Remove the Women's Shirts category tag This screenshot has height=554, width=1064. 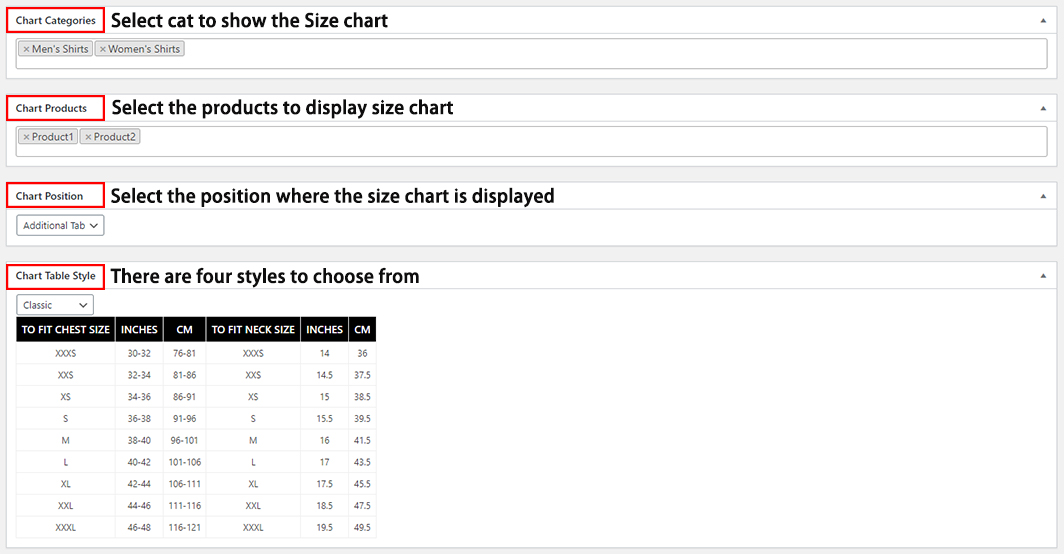[102, 49]
